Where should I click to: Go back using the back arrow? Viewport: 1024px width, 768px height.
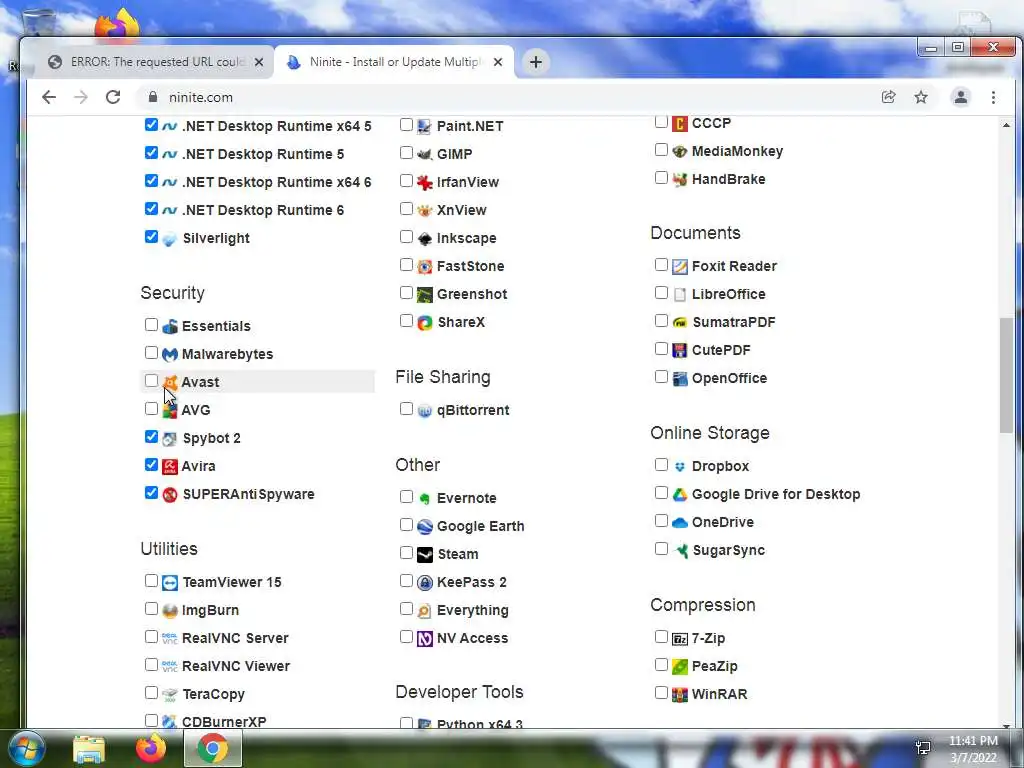(49, 97)
